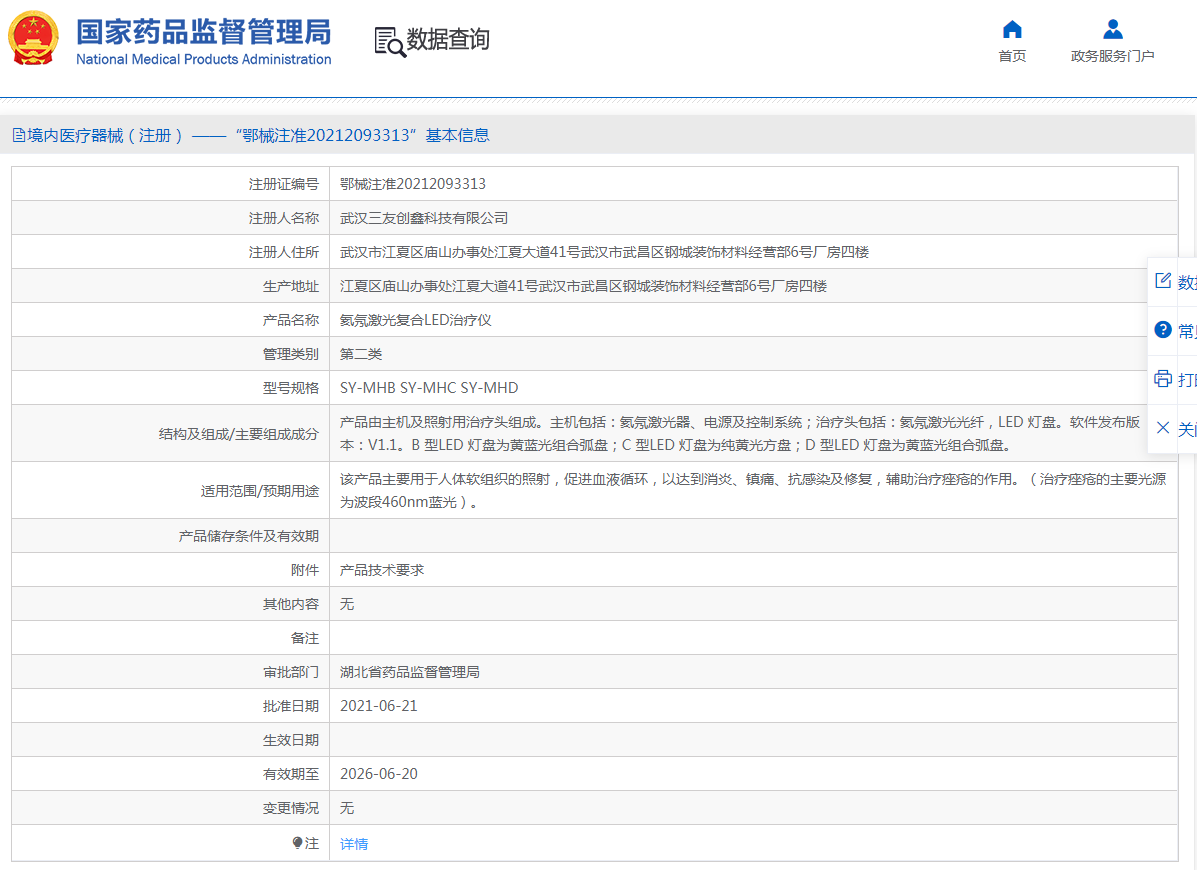This screenshot has height=870, width=1197.
Task: Select approving department 湖北省药品监督管理局
Action: [x=410, y=672]
